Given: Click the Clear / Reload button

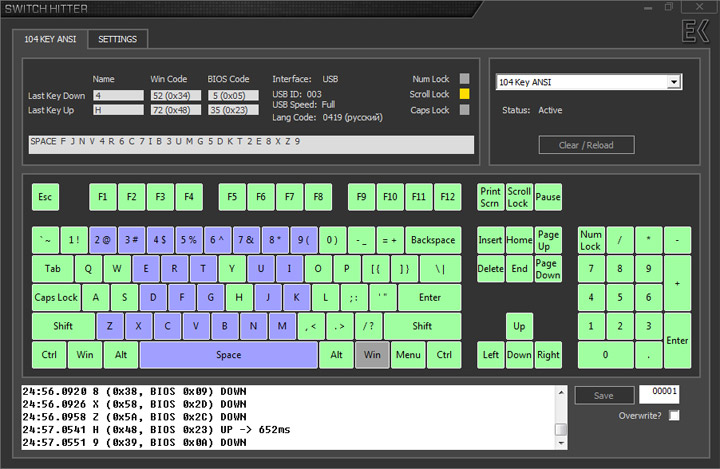Looking at the screenshot, I should click(x=586, y=145).
